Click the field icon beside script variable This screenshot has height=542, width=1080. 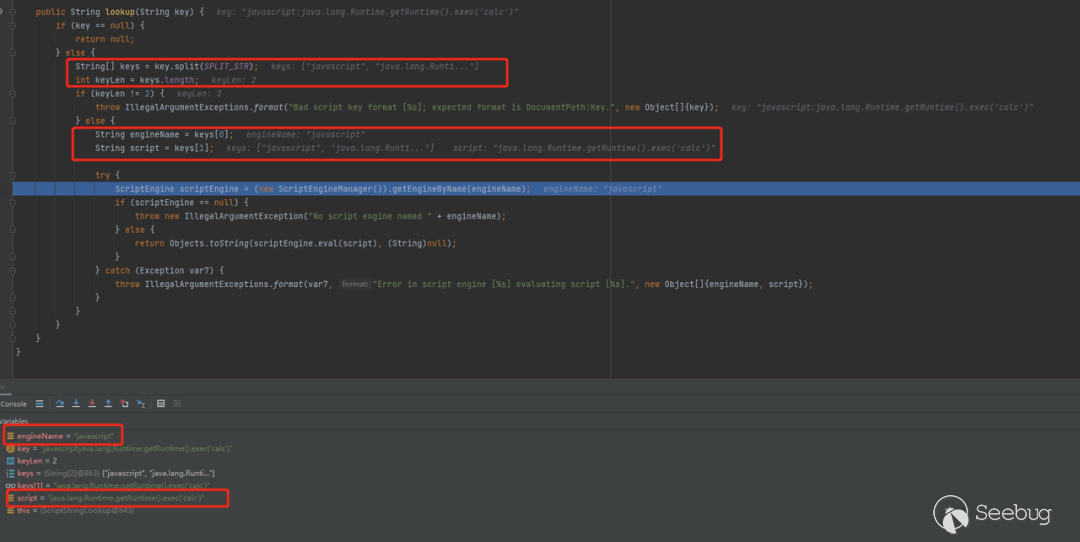click(10, 498)
